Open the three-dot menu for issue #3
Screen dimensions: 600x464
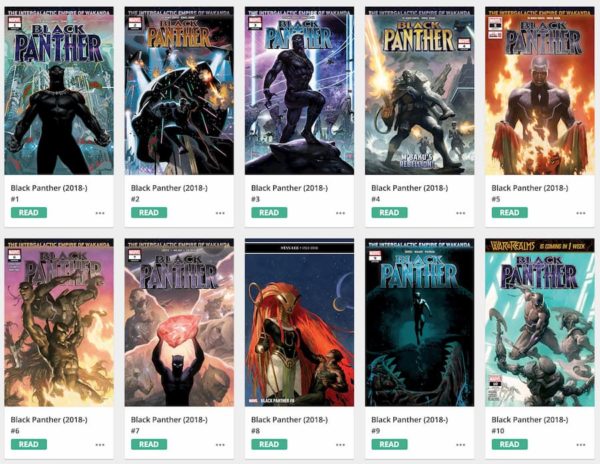pos(340,213)
